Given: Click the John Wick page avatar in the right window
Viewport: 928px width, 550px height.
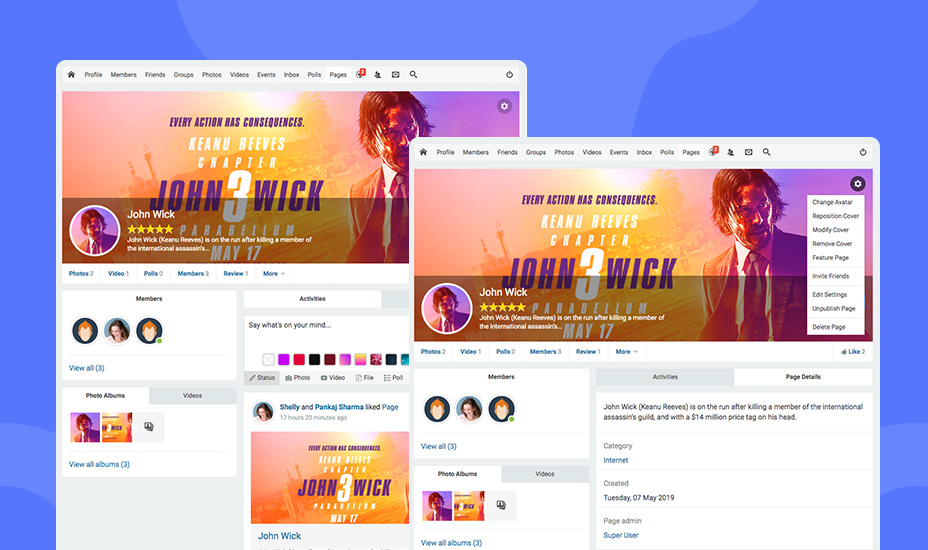Looking at the screenshot, I should (446, 308).
